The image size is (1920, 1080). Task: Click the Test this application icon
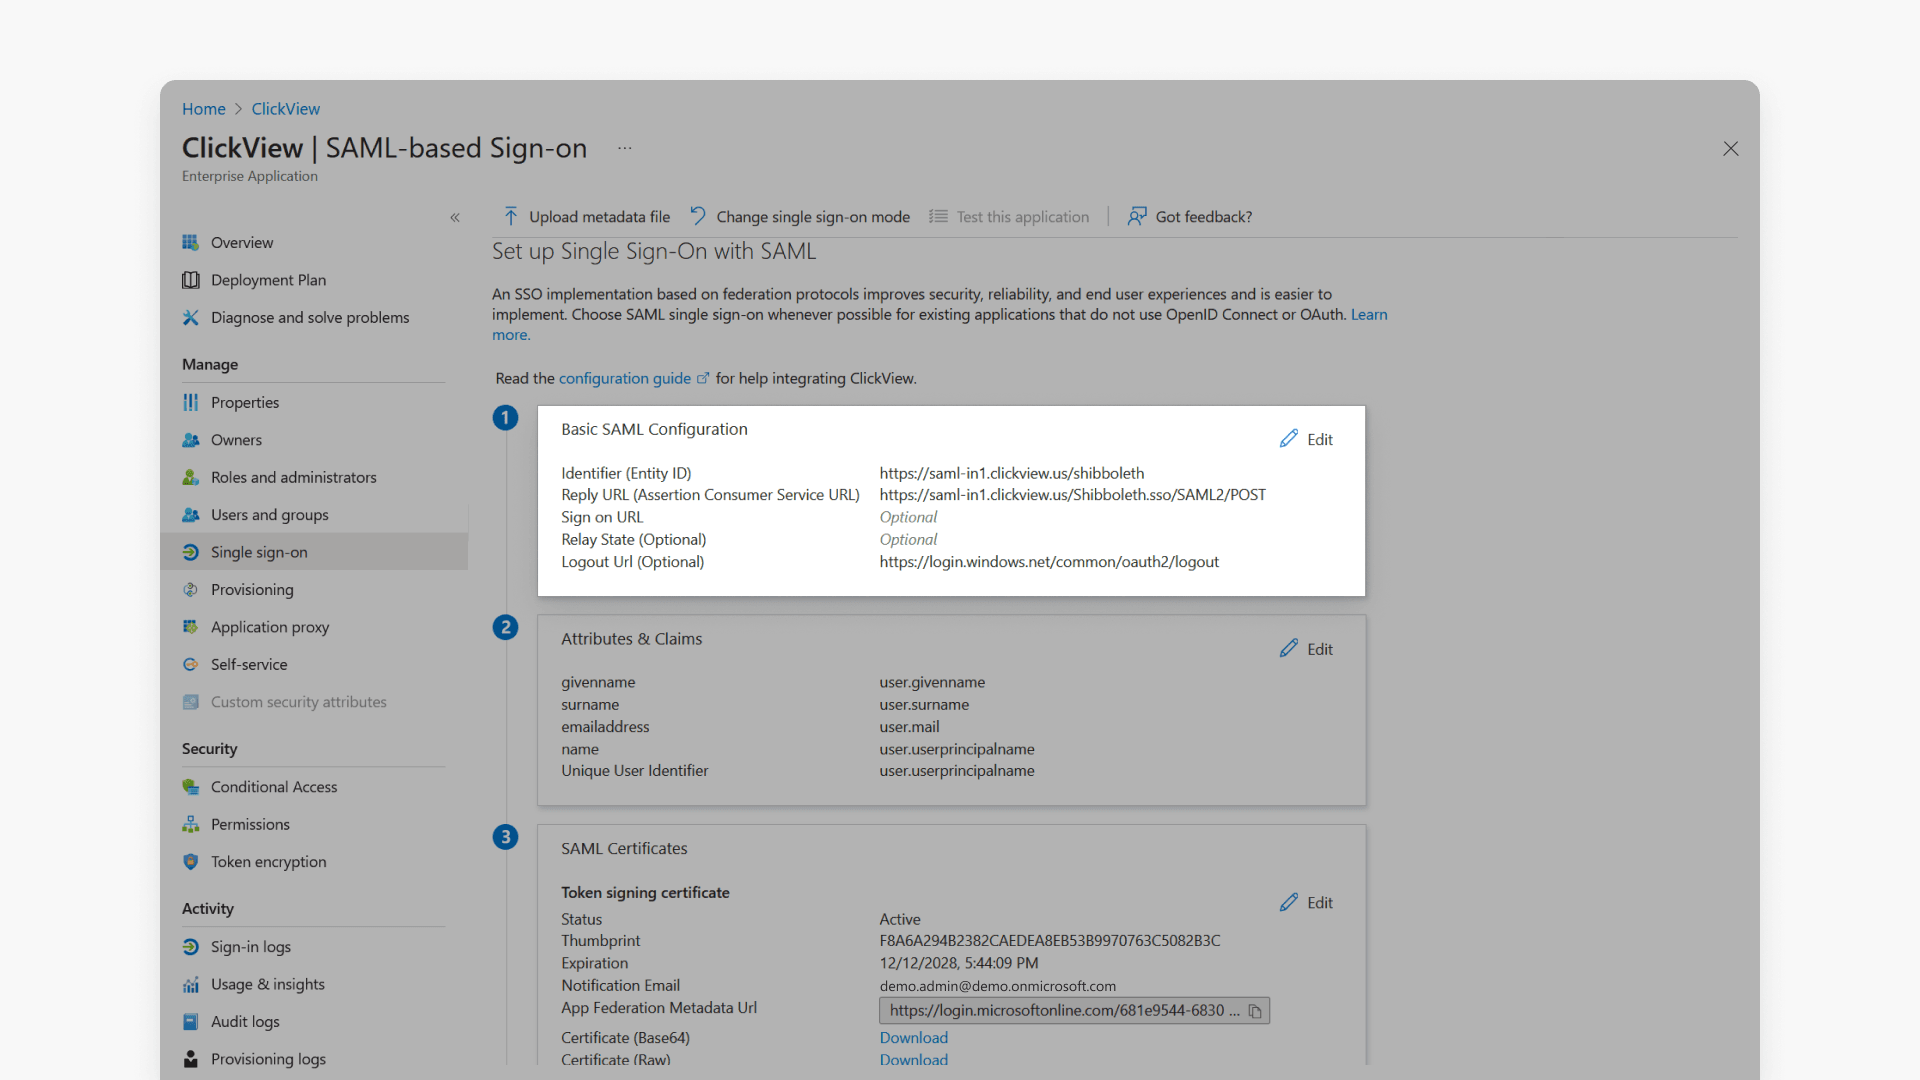click(937, 216)
